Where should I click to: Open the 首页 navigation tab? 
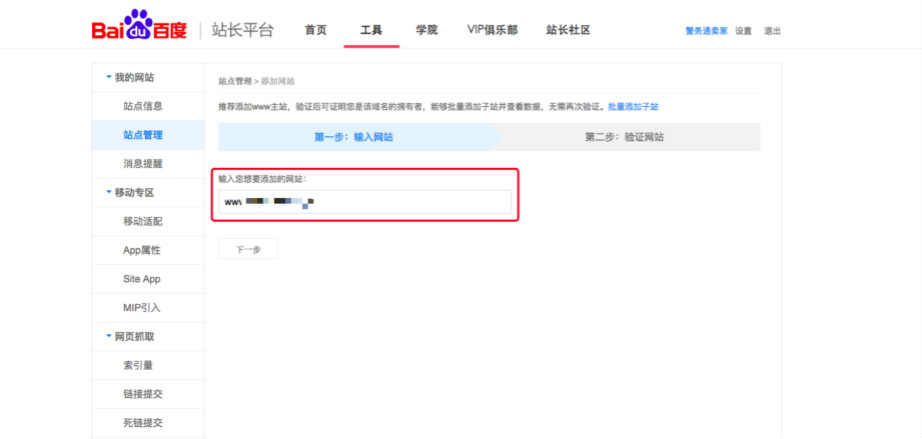[315, 30]
